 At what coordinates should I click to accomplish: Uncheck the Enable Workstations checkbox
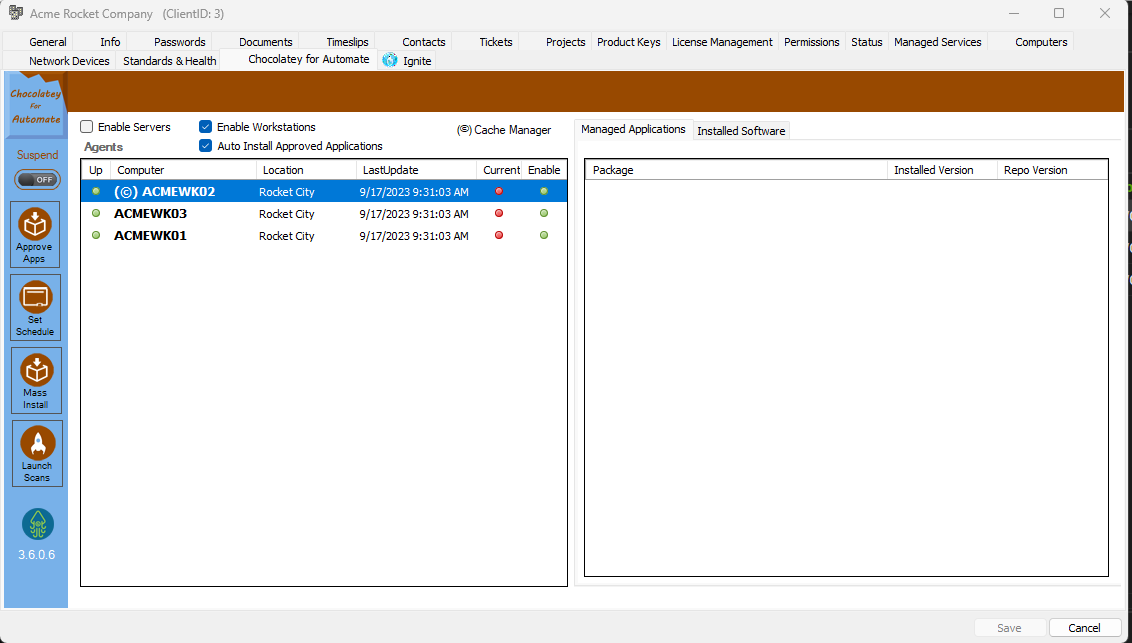click(x=206, y=127)
